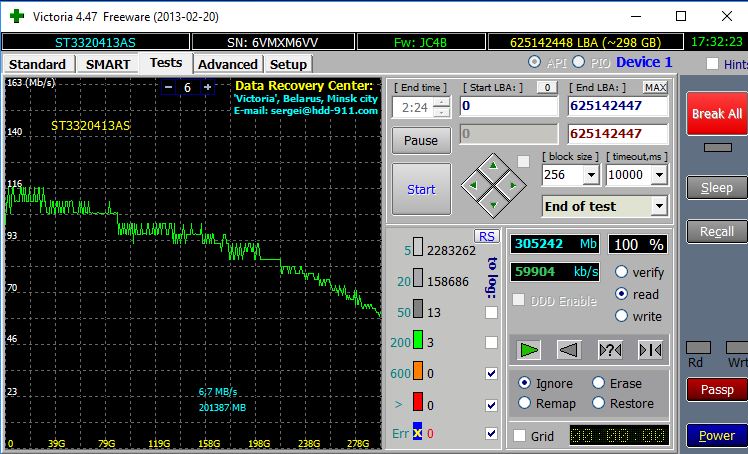Select the verify radio button
Image resolution: width=748 pixels, height=454 pixels.
click(x=621, y=272)
